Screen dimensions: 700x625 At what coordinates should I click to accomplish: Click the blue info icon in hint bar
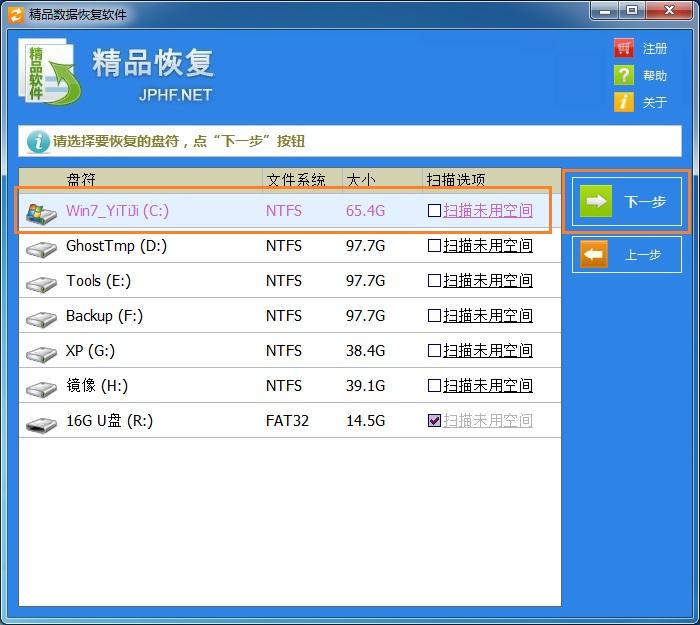coord(38,142)
